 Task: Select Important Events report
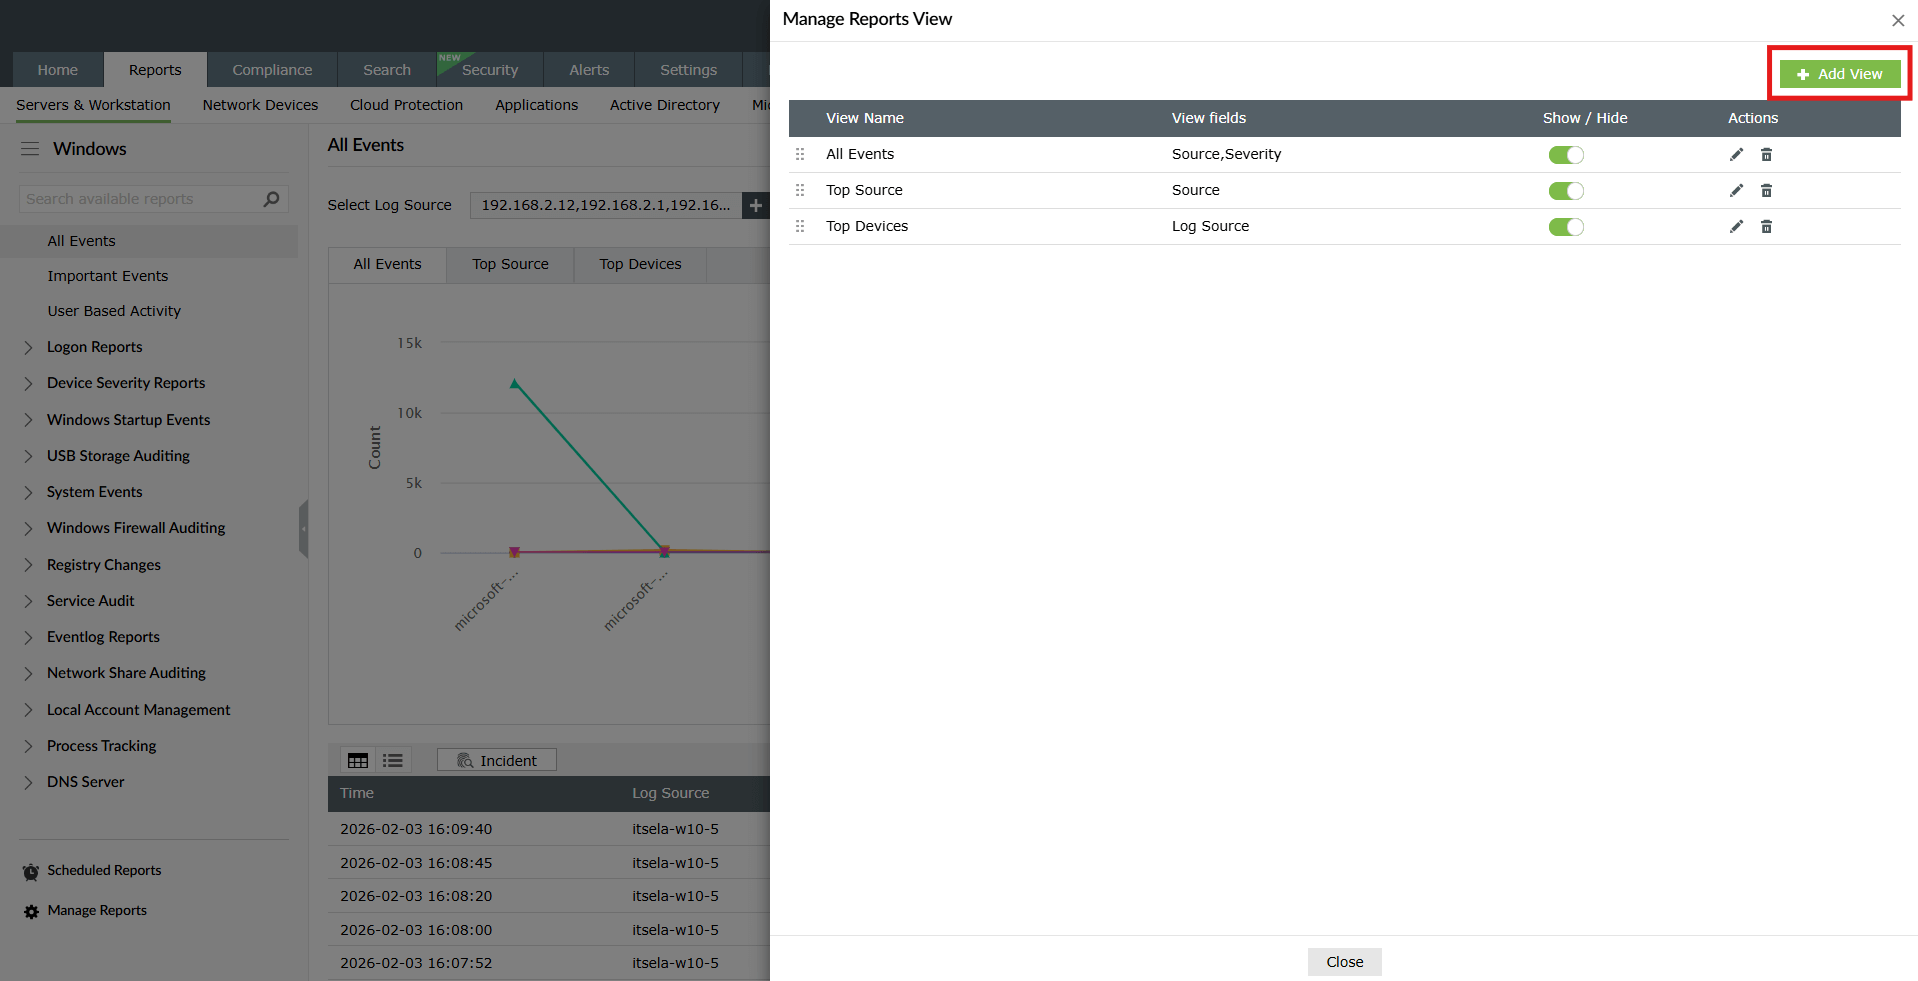pyautogui.click(x=108, y=276)
